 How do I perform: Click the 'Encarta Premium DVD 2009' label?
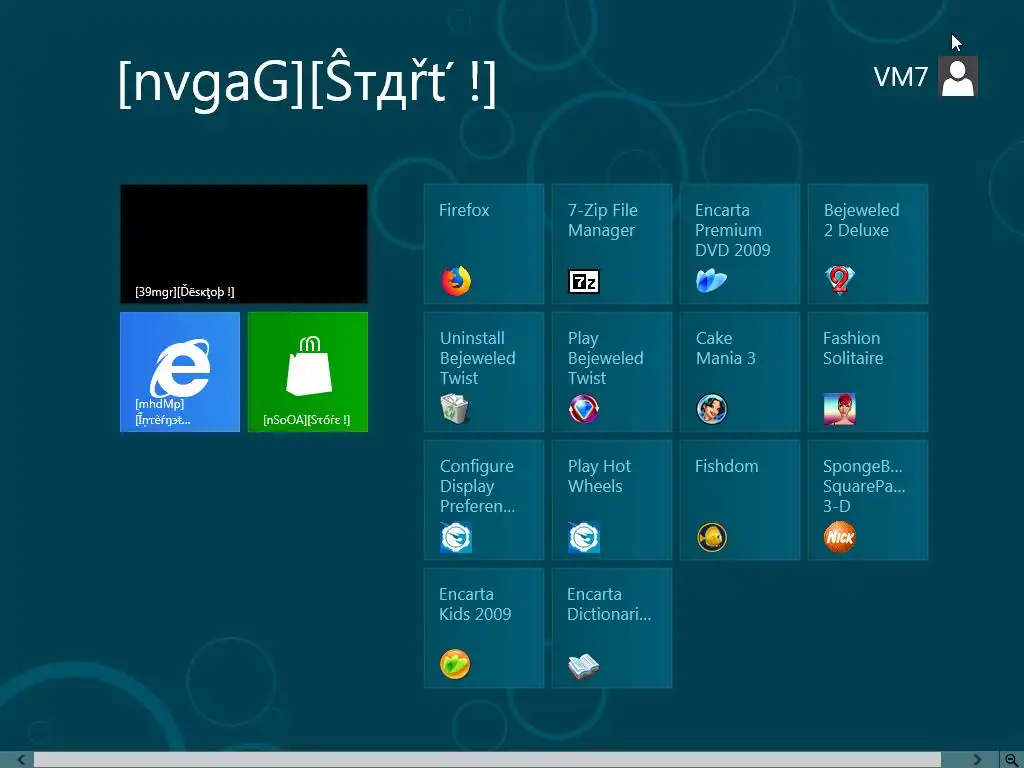coord(733,230)
